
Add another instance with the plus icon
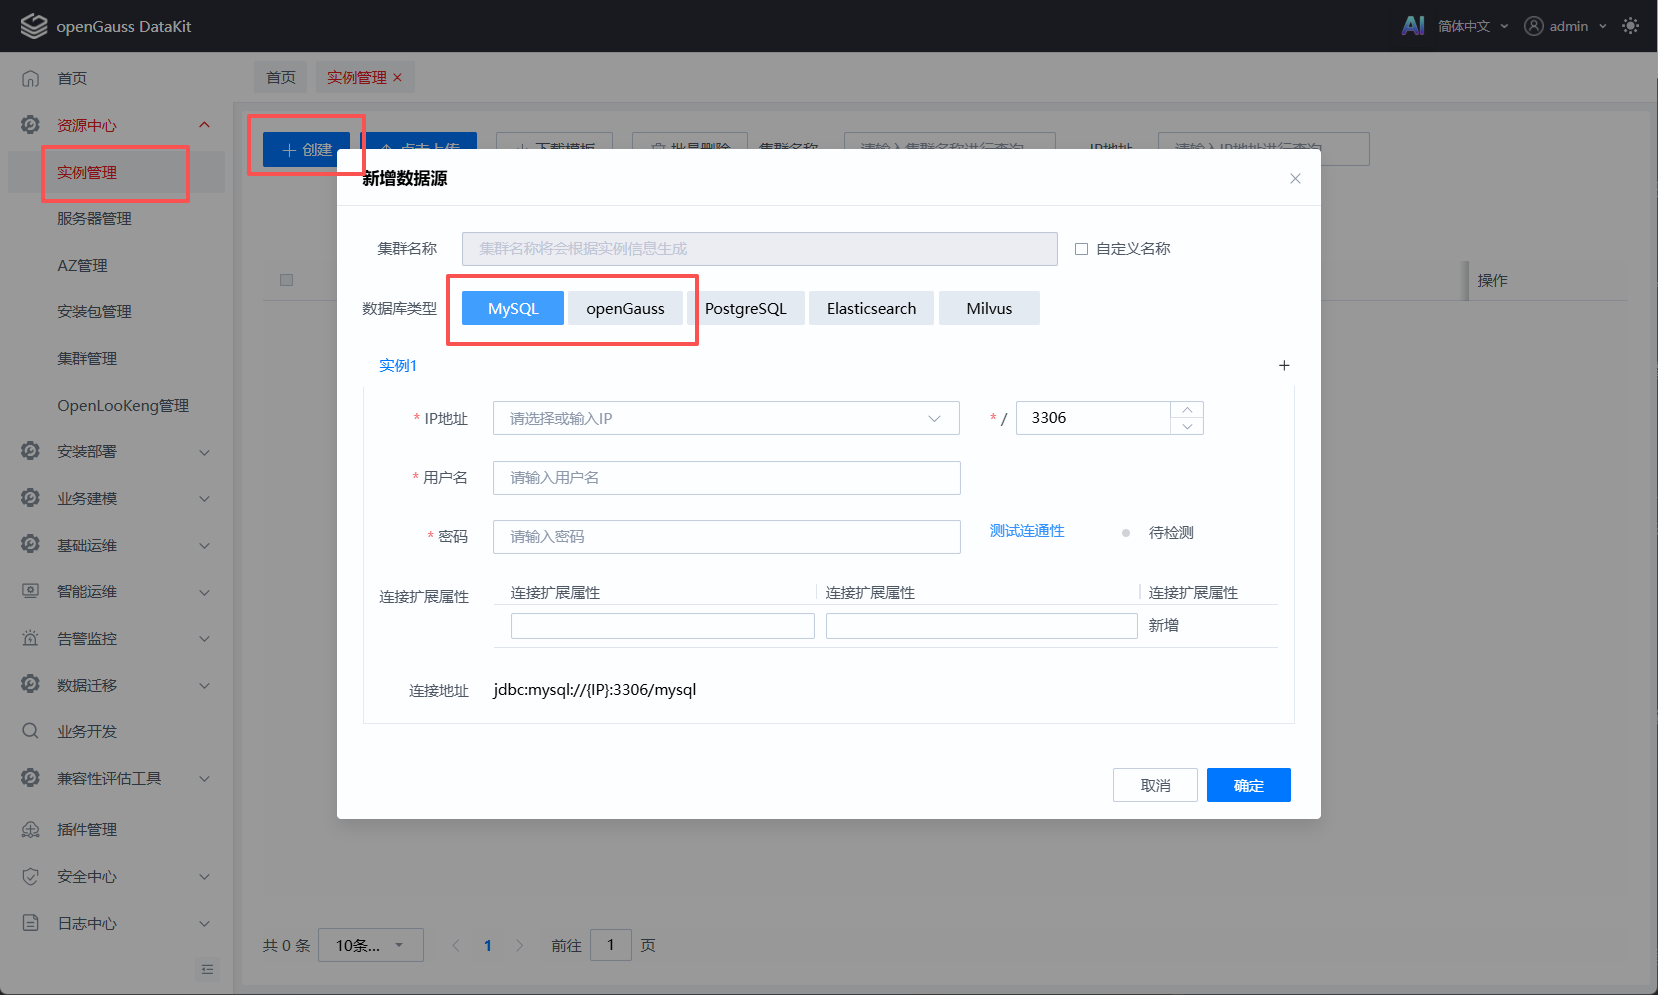coord(1284,365)
